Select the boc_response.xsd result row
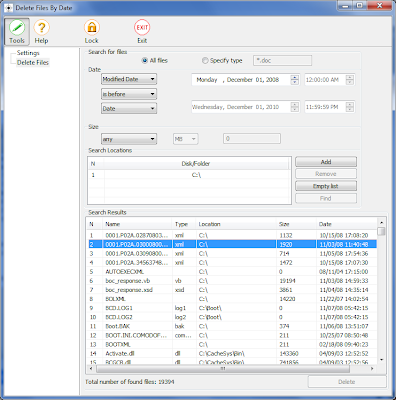Screen dimensions: 396x400 pos(233,290)
